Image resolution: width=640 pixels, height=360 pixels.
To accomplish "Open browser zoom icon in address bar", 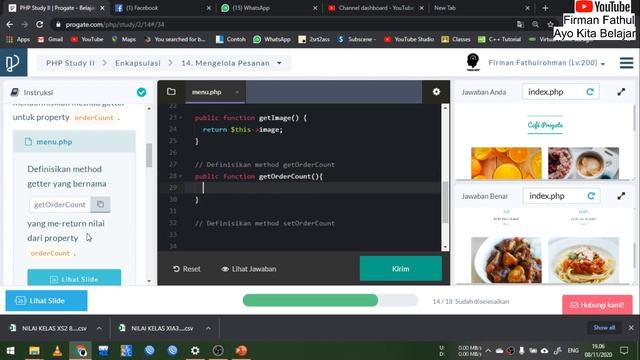I will tap(535, 24).
